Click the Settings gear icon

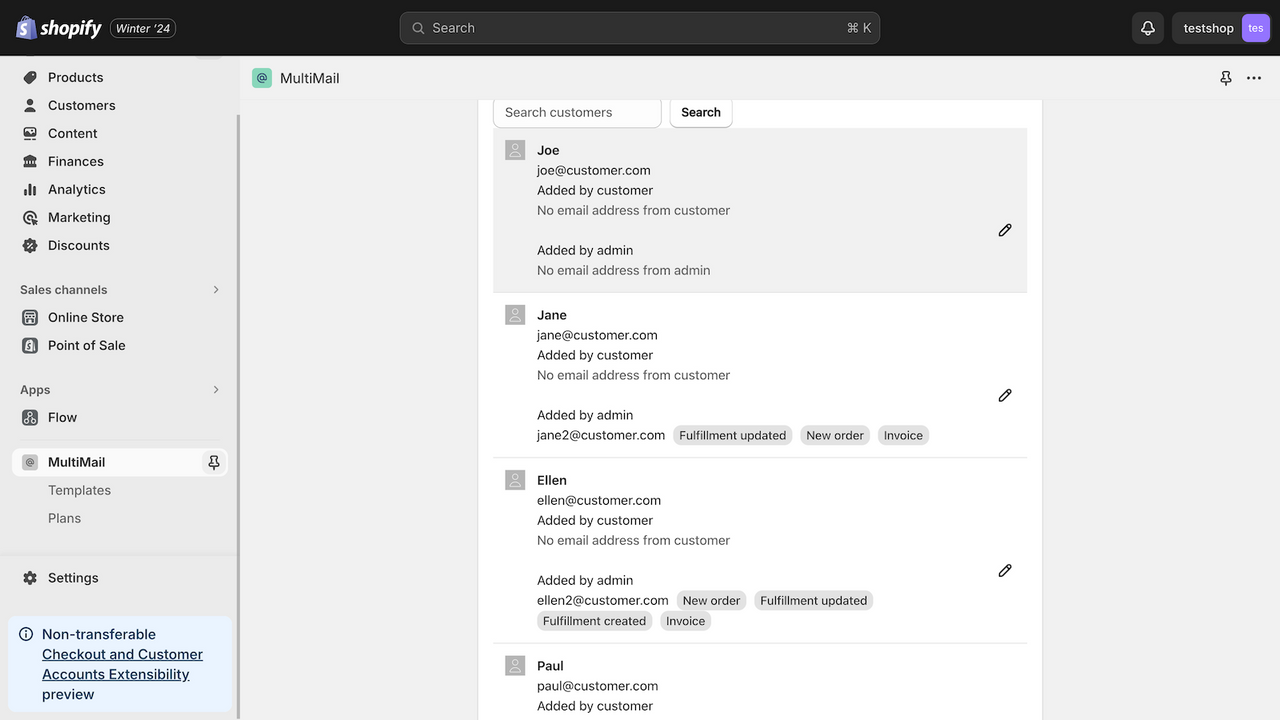[x=30, y=578]
